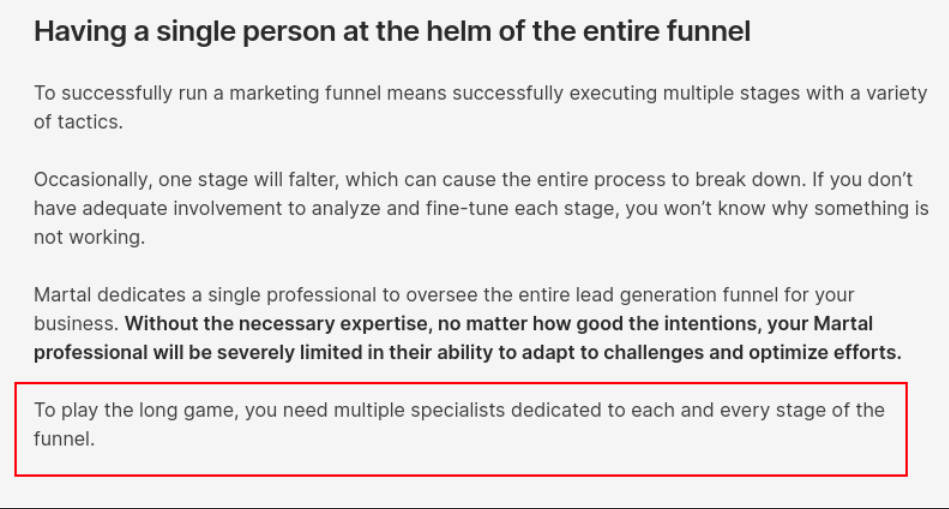Click the bold phrase "optimize efforts."
This screenshot has width=949, height=509.
[825, 352]
